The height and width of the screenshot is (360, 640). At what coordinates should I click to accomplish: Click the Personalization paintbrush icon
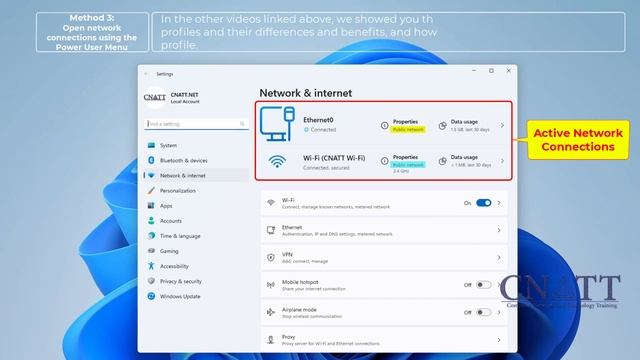(x=151, y=191)
